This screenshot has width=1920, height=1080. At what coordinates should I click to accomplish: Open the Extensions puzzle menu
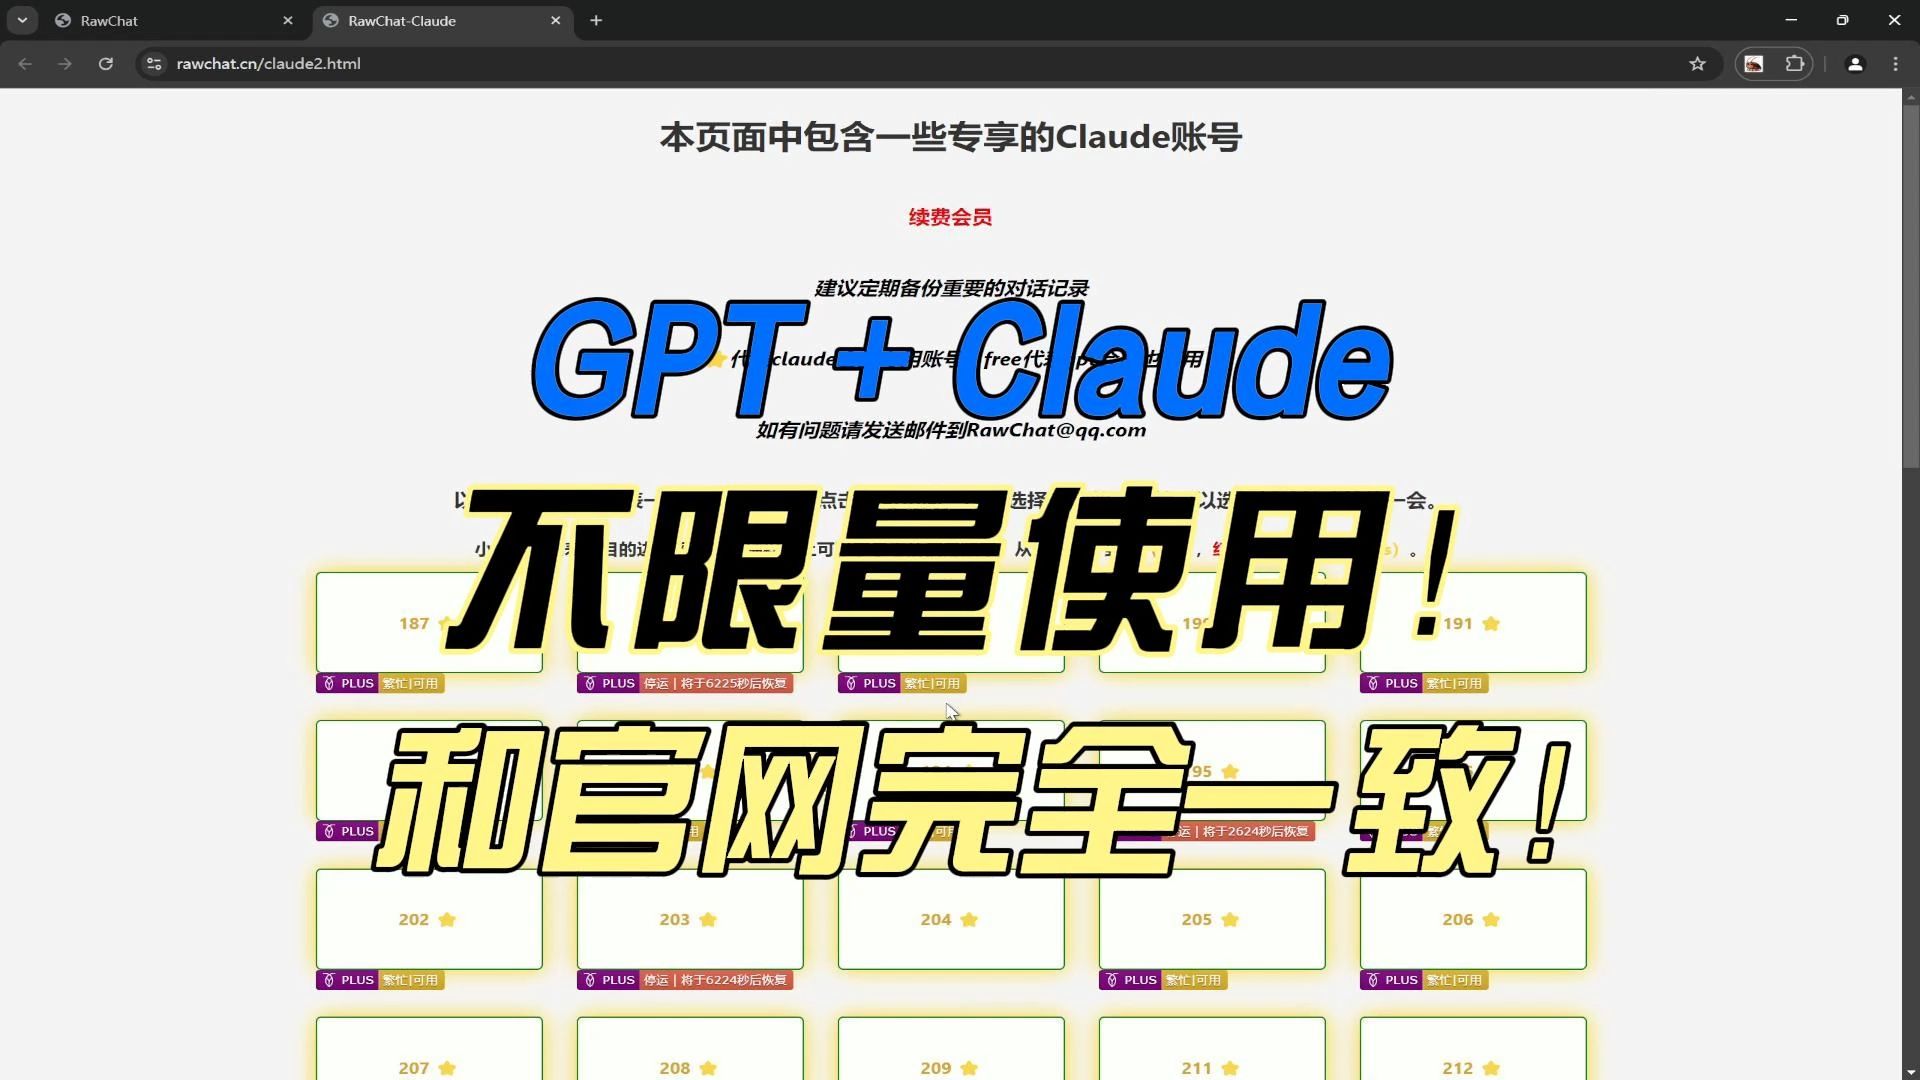coord(1795,64)
